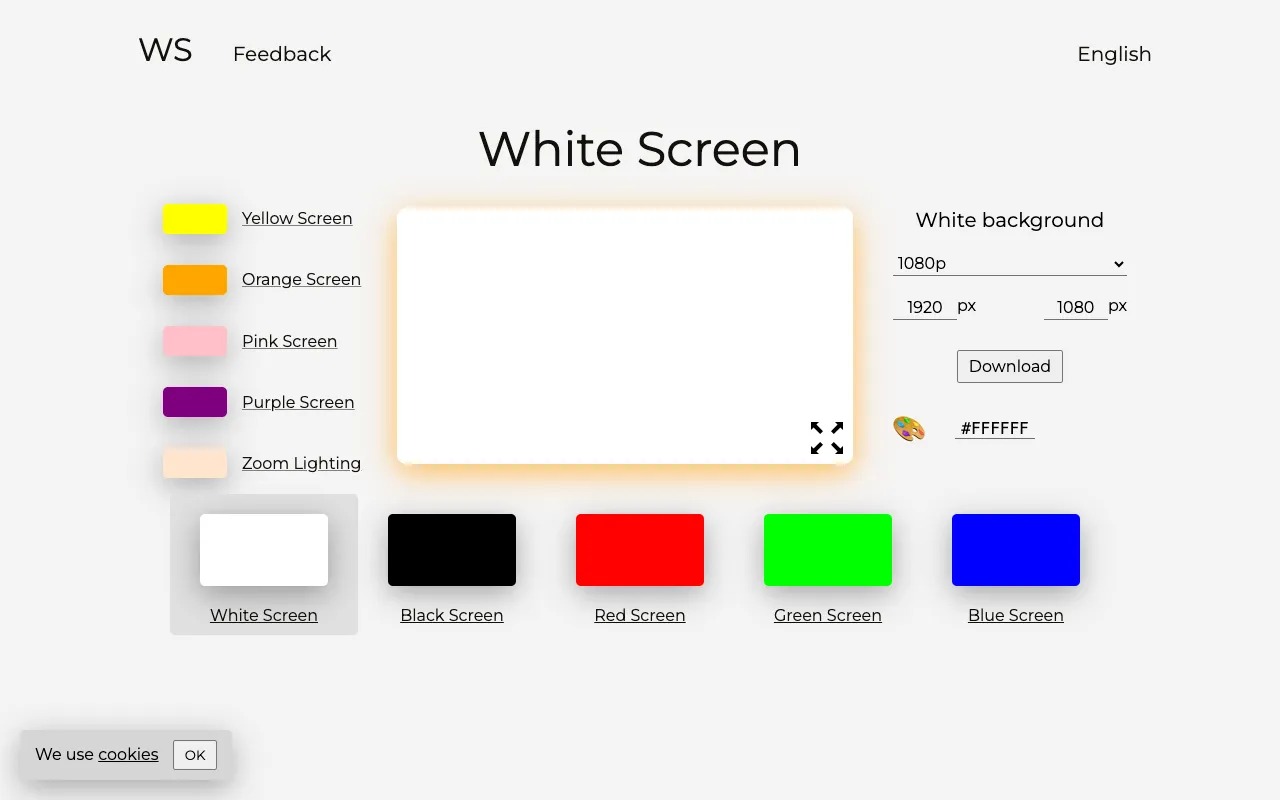Click the yellow color swatch icon

click(194, 218)
